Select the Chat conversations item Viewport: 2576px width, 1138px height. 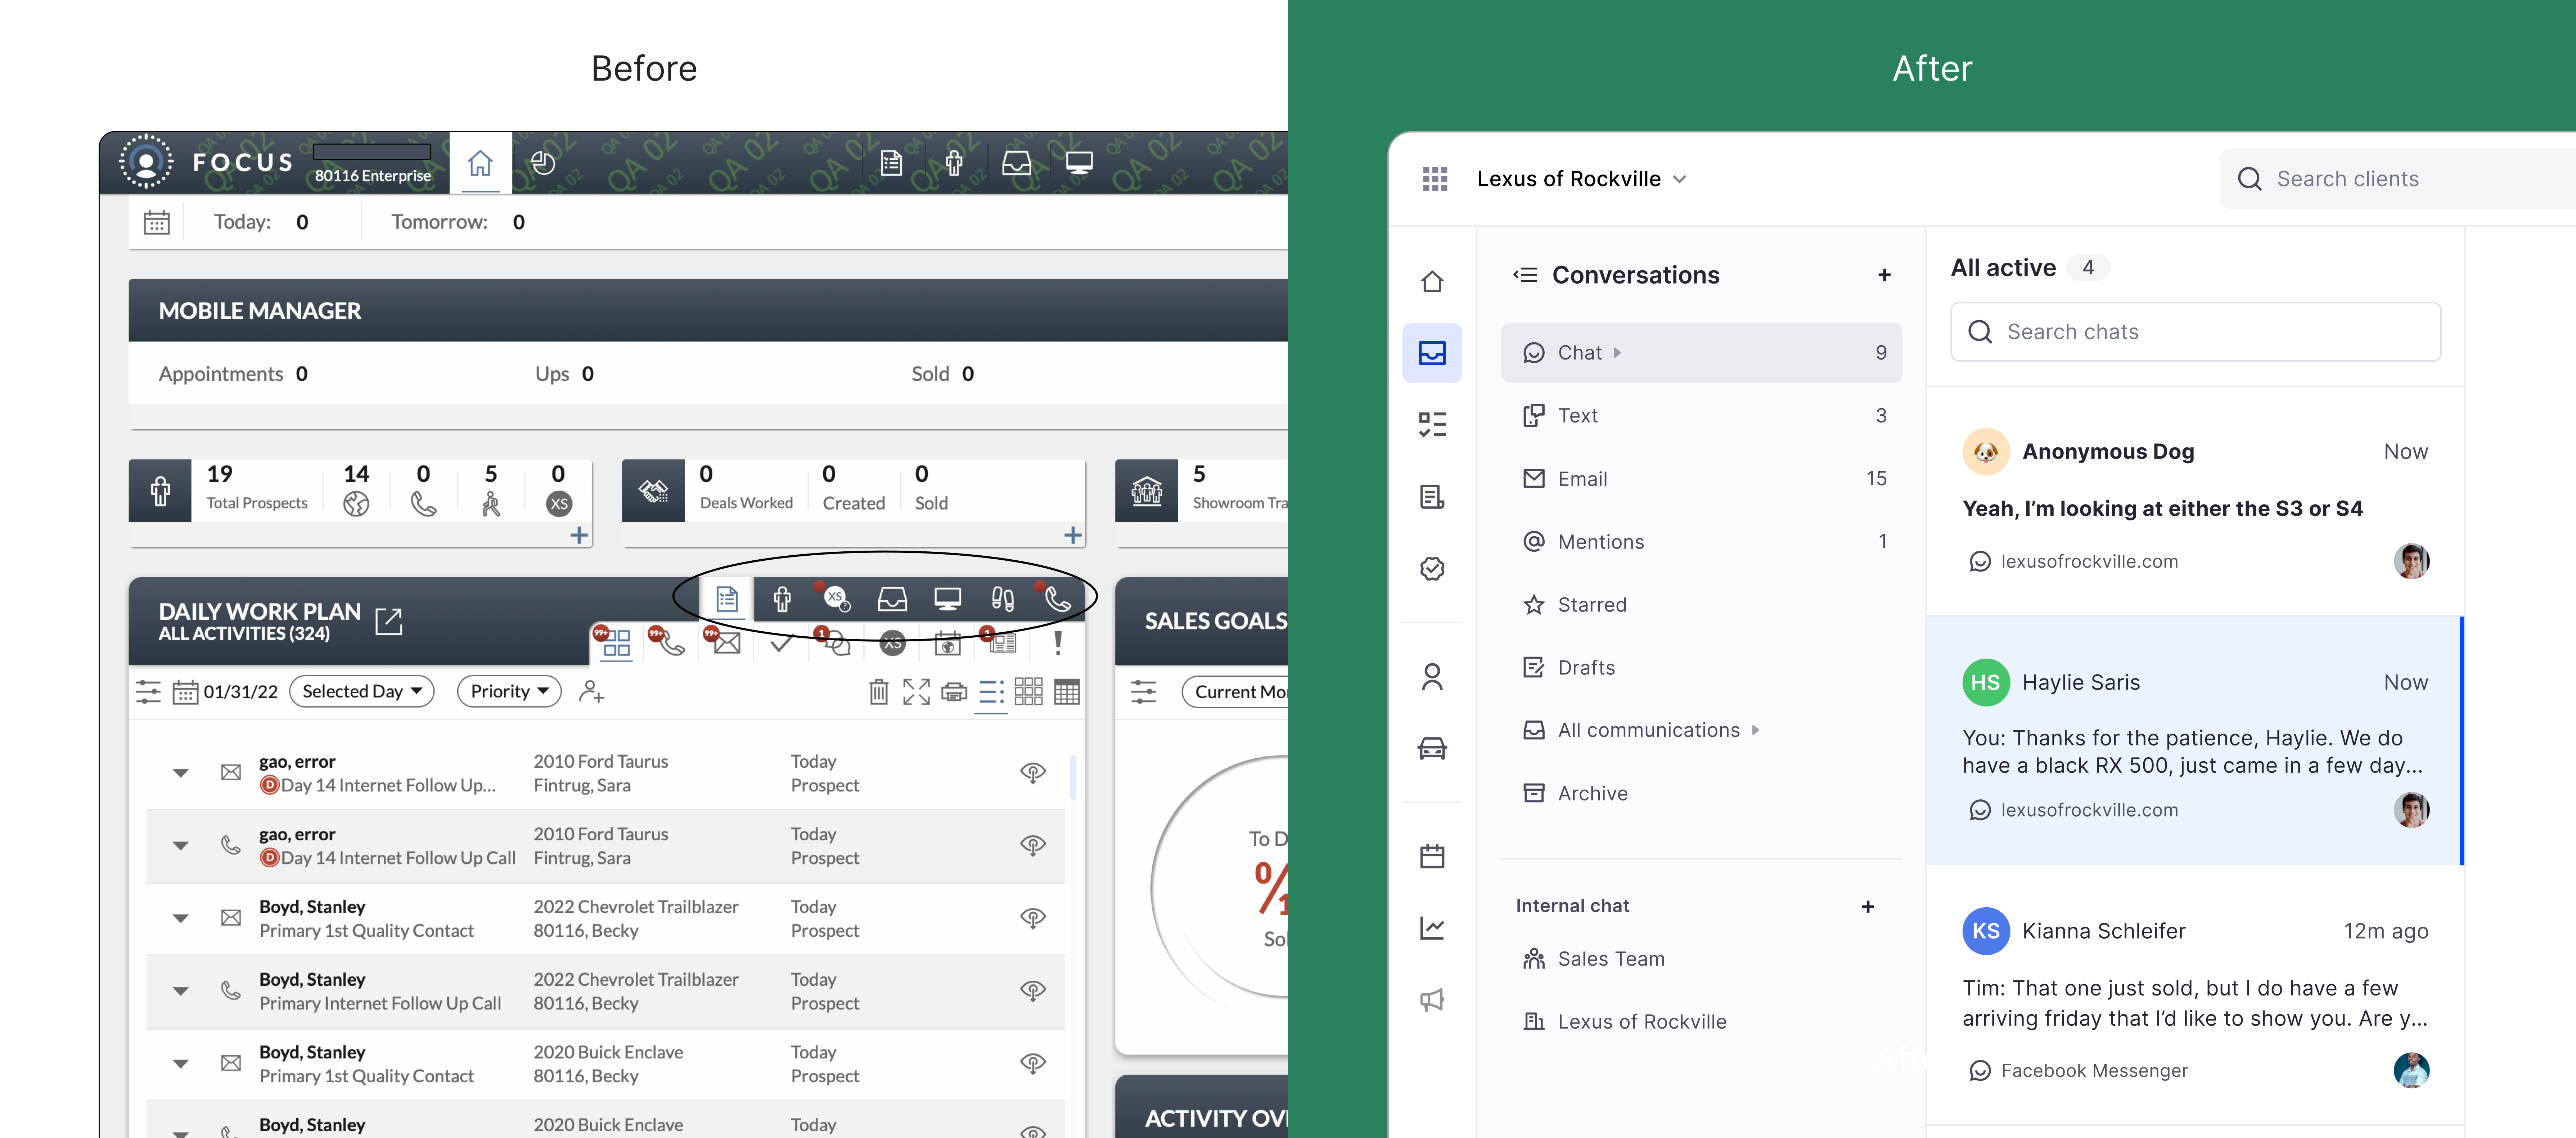pos(1701,353)
